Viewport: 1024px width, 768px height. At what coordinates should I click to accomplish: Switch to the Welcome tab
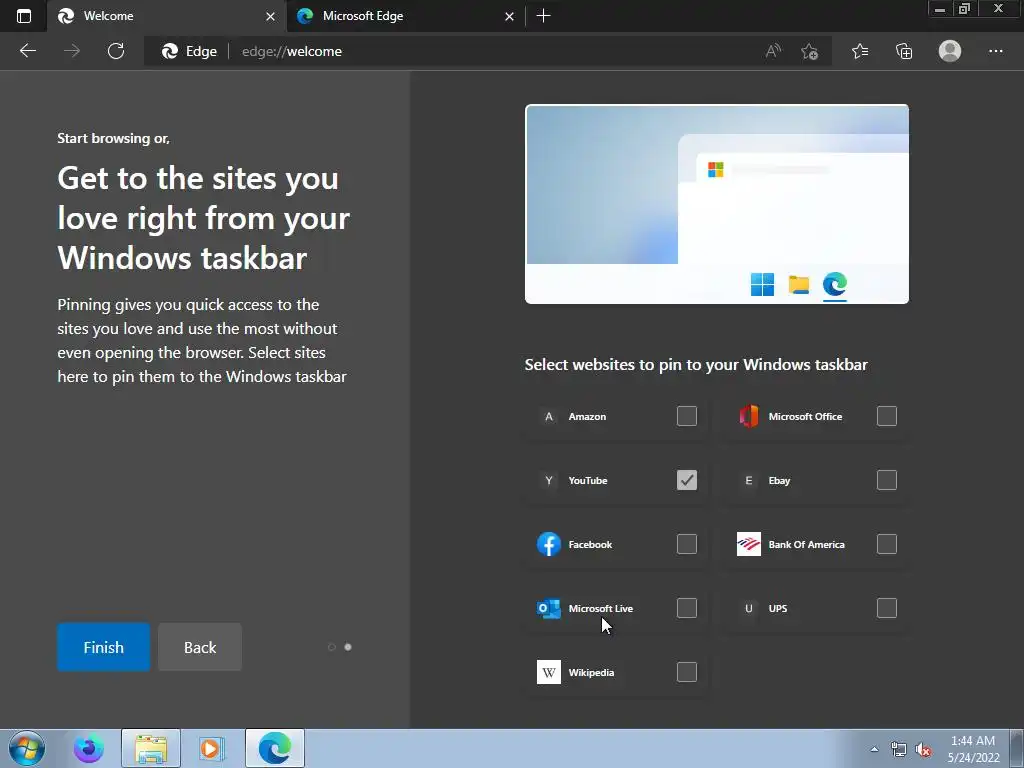(x=167, y=16)
